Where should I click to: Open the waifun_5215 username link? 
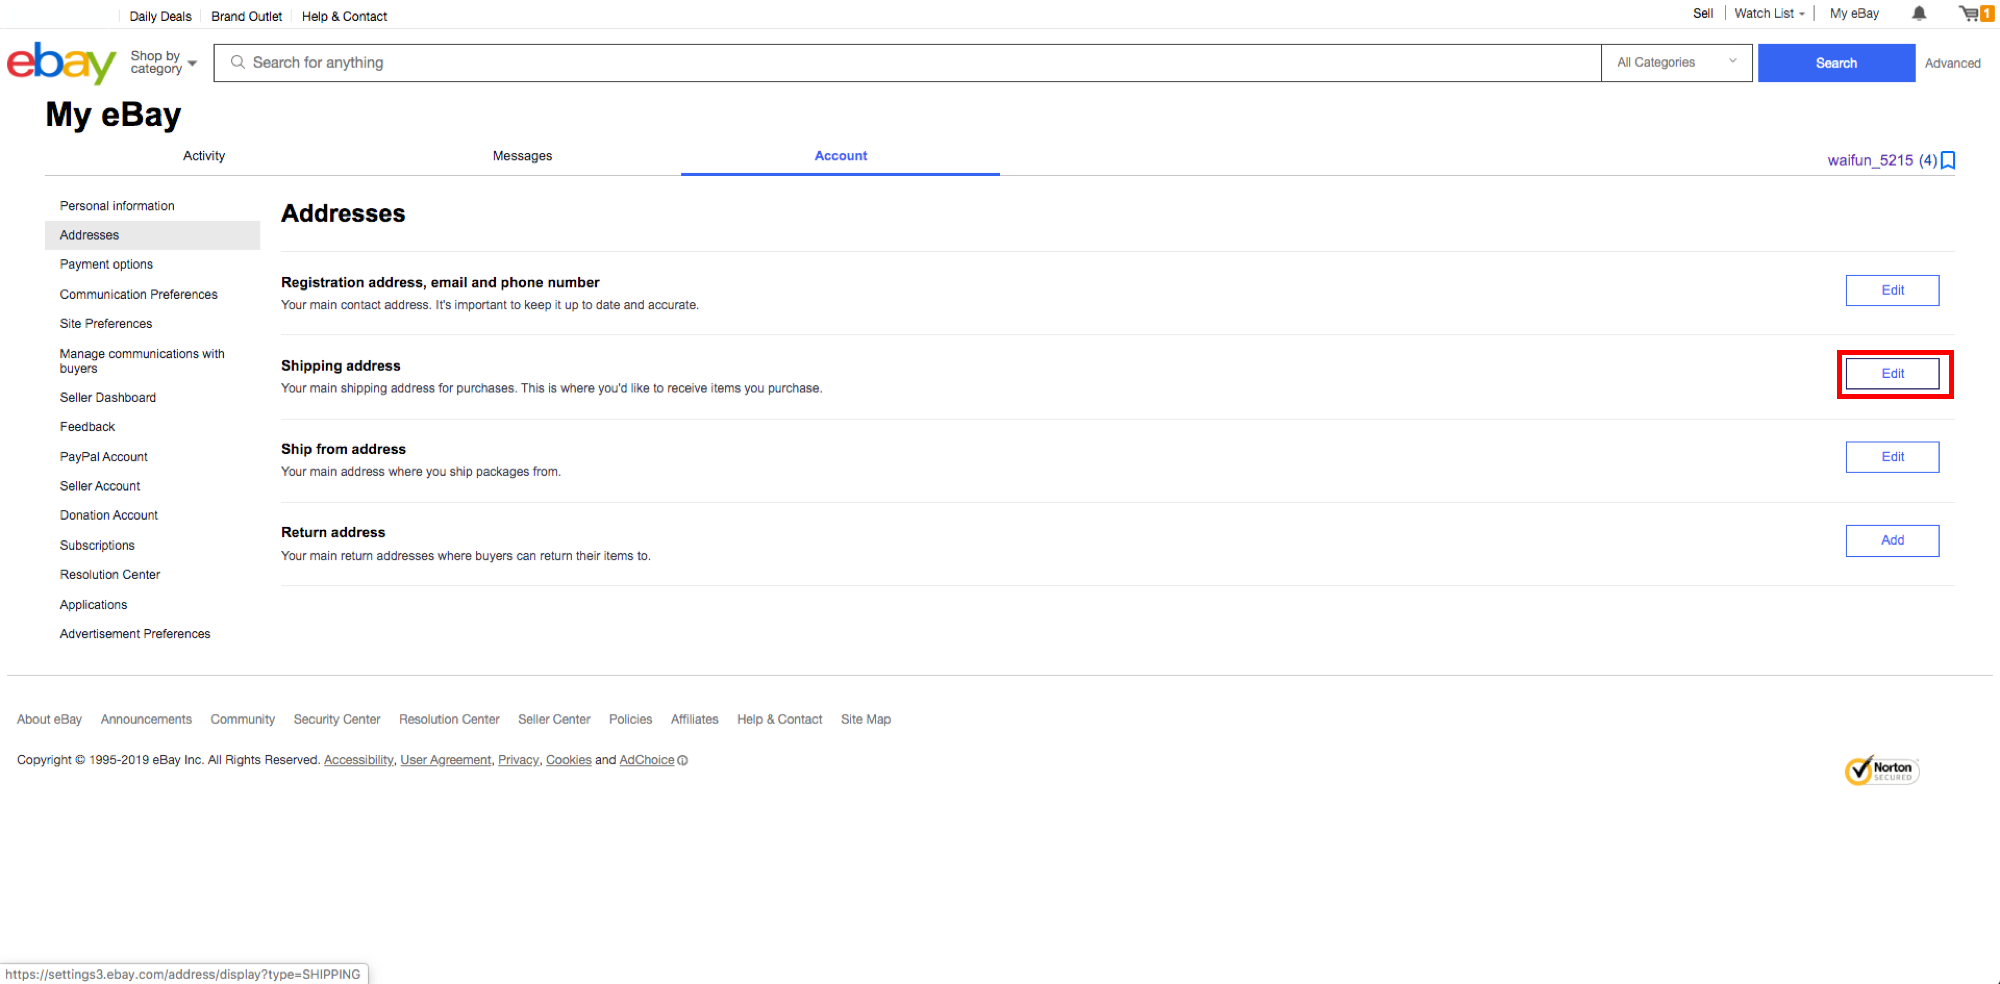[x=1870, y=160]
